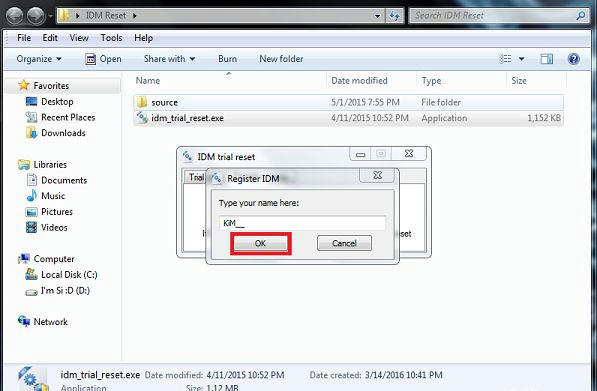Sort by Date modified column

point(359,81)
